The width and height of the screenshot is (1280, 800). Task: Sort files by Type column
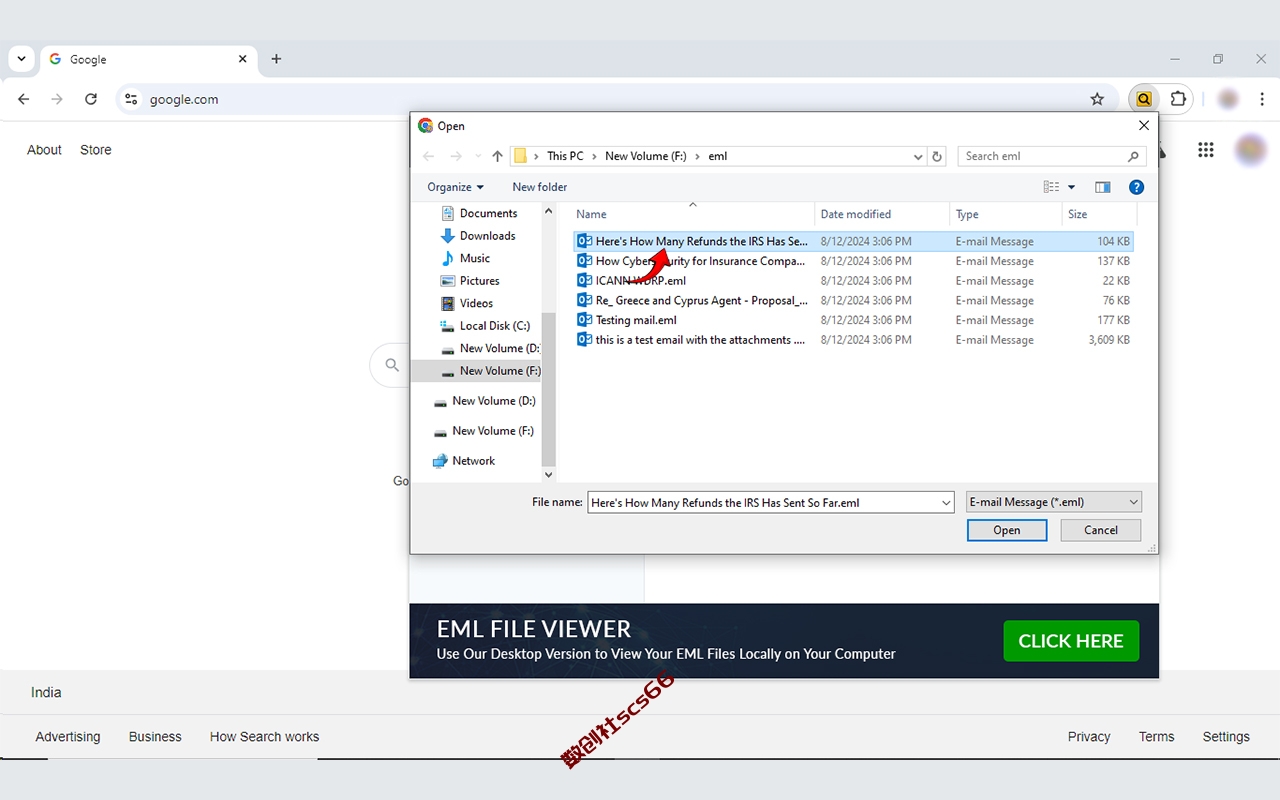point(1005,214)
